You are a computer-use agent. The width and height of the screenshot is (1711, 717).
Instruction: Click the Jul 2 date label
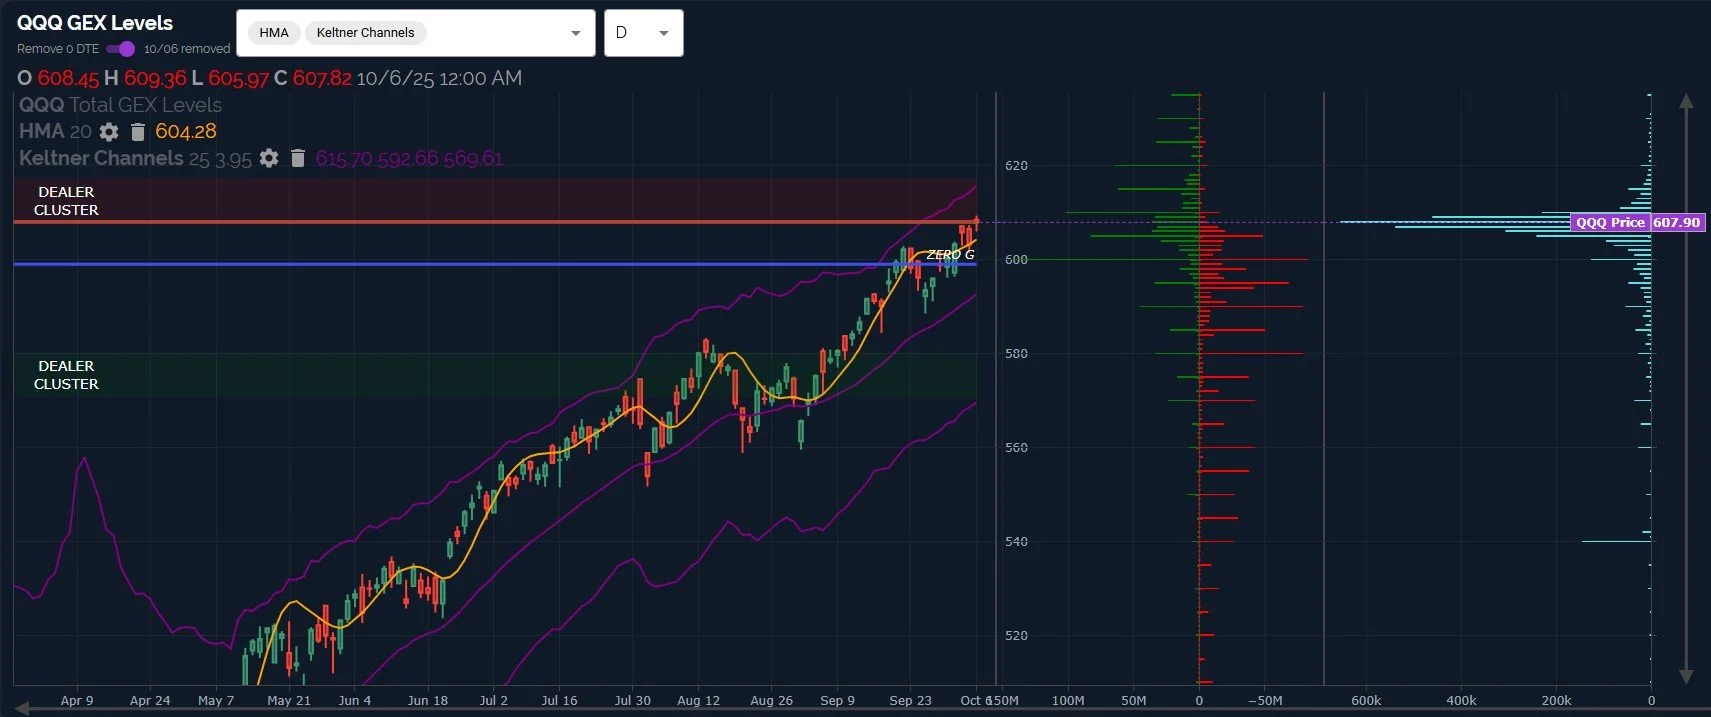tap(494, 700)
